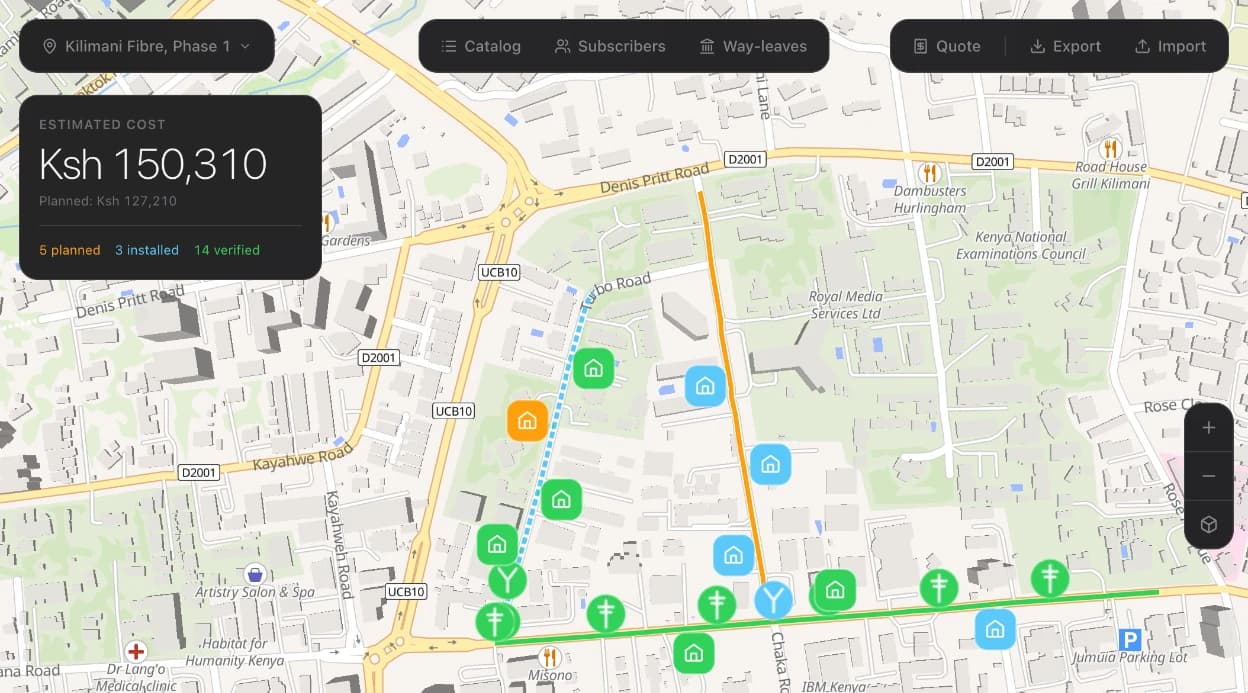Select the blue Y splitter on Chaka Road
The image size is (1248, 693).
[x=773, y=600]
